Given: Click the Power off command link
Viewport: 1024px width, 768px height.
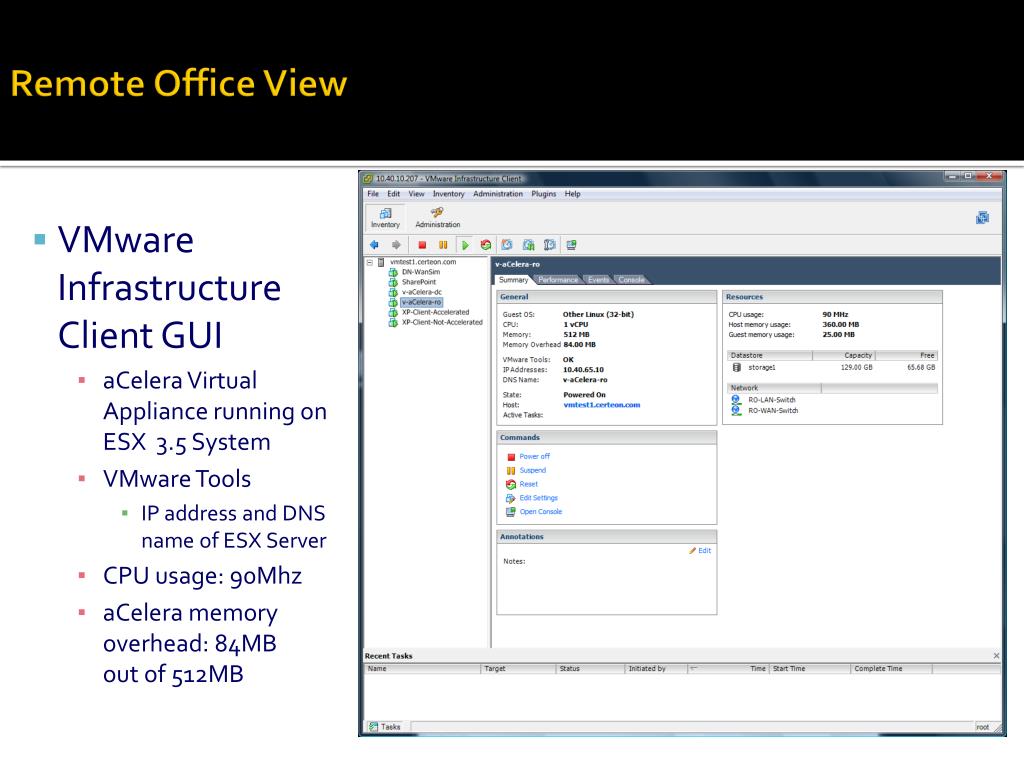Looking at the screenshot, I should coord(534,456).
